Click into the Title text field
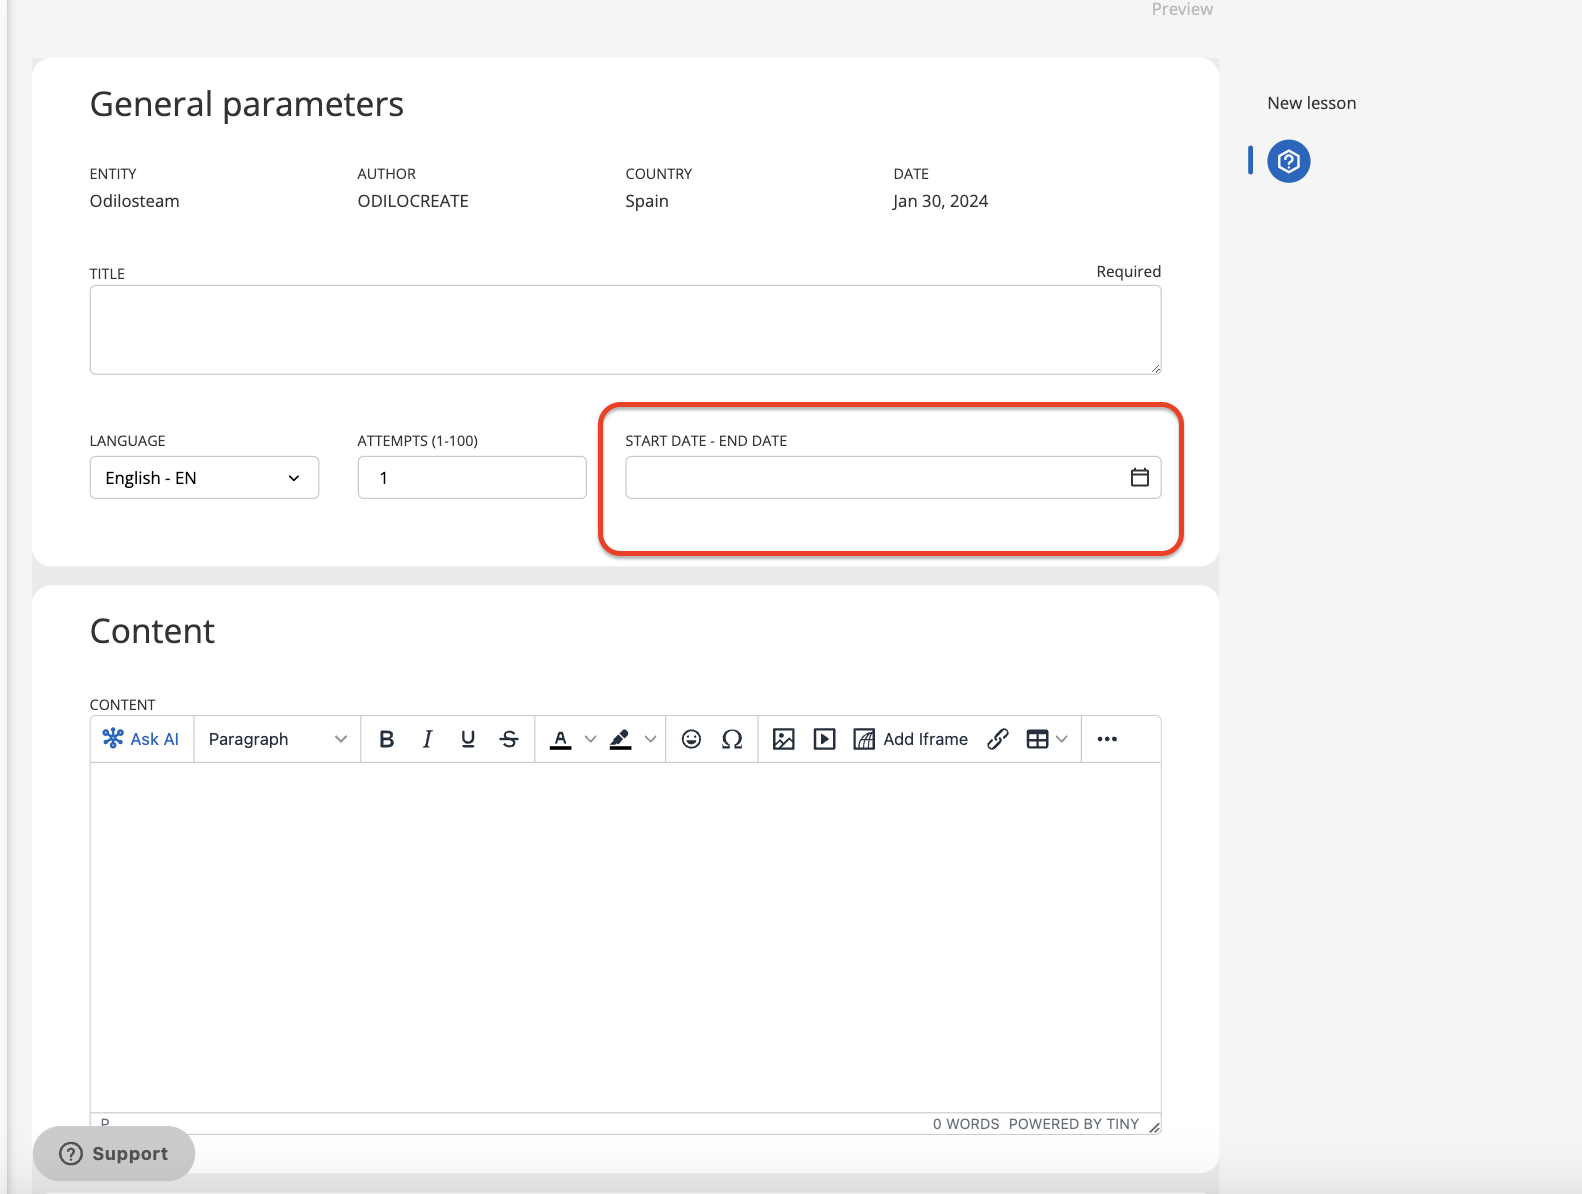Image resolution: width=1582 pixels, height=1194 pixels. [626, 330]
